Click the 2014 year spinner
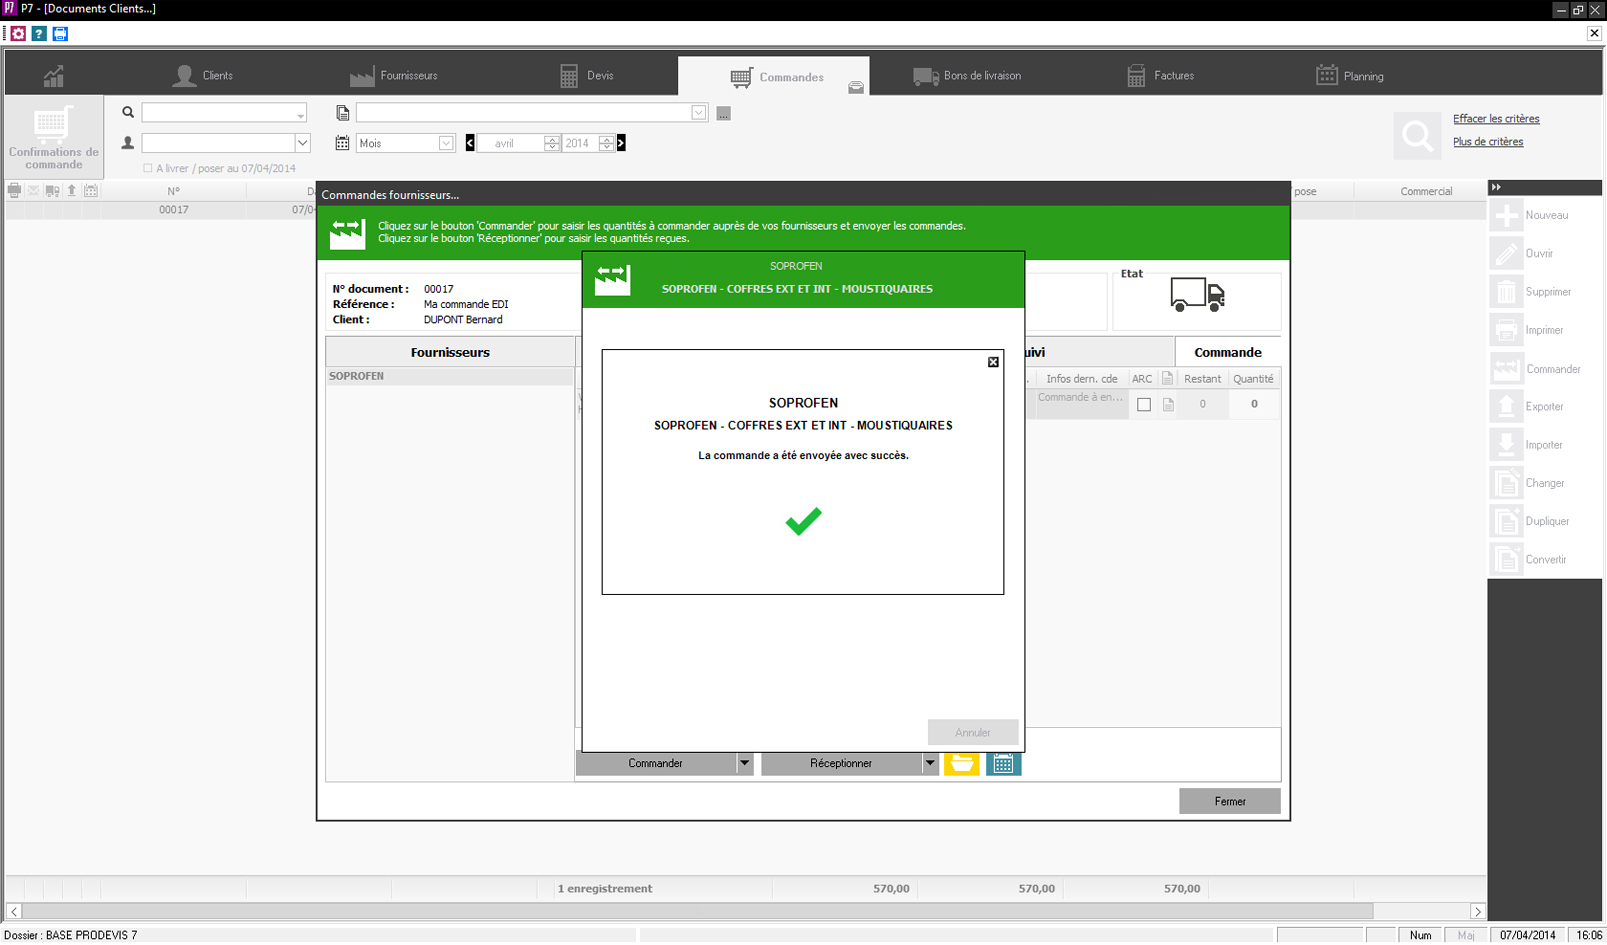 click(x=606, y=143)
